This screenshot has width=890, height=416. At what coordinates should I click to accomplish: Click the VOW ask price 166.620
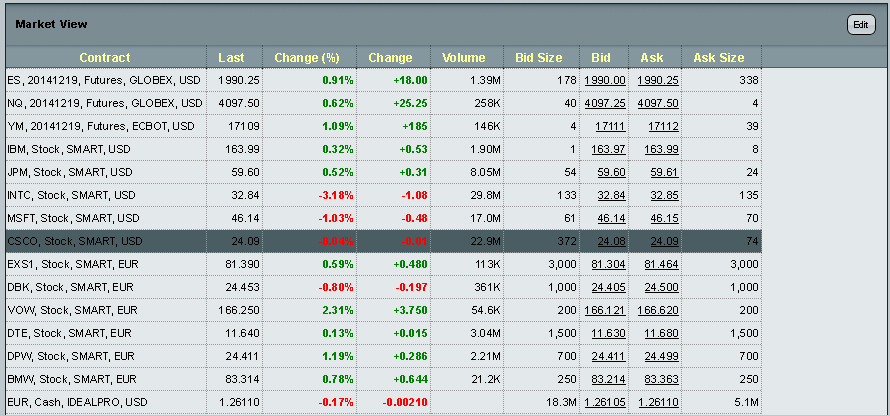[x=657, y=310]
